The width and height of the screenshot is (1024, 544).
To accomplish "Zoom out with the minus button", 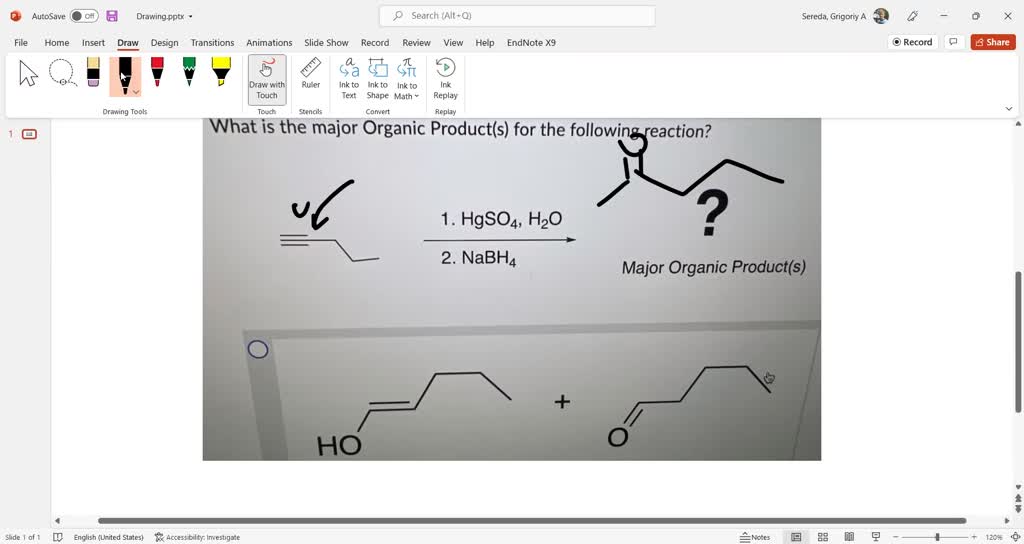I will tap(897, 537).
